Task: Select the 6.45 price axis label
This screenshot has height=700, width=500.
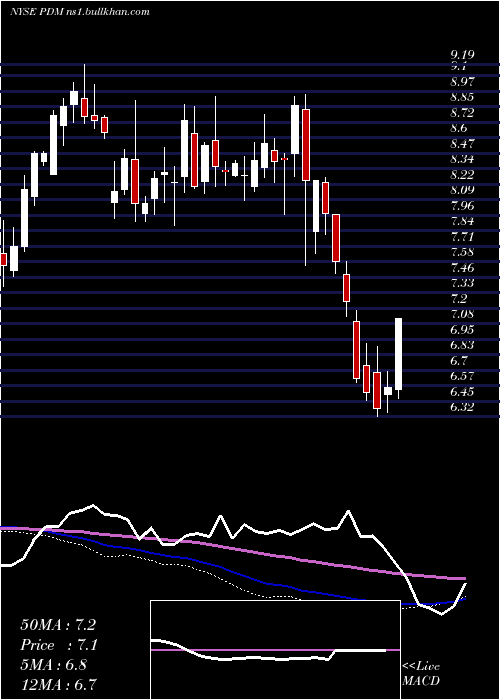Action: click(x=462, y=392)
